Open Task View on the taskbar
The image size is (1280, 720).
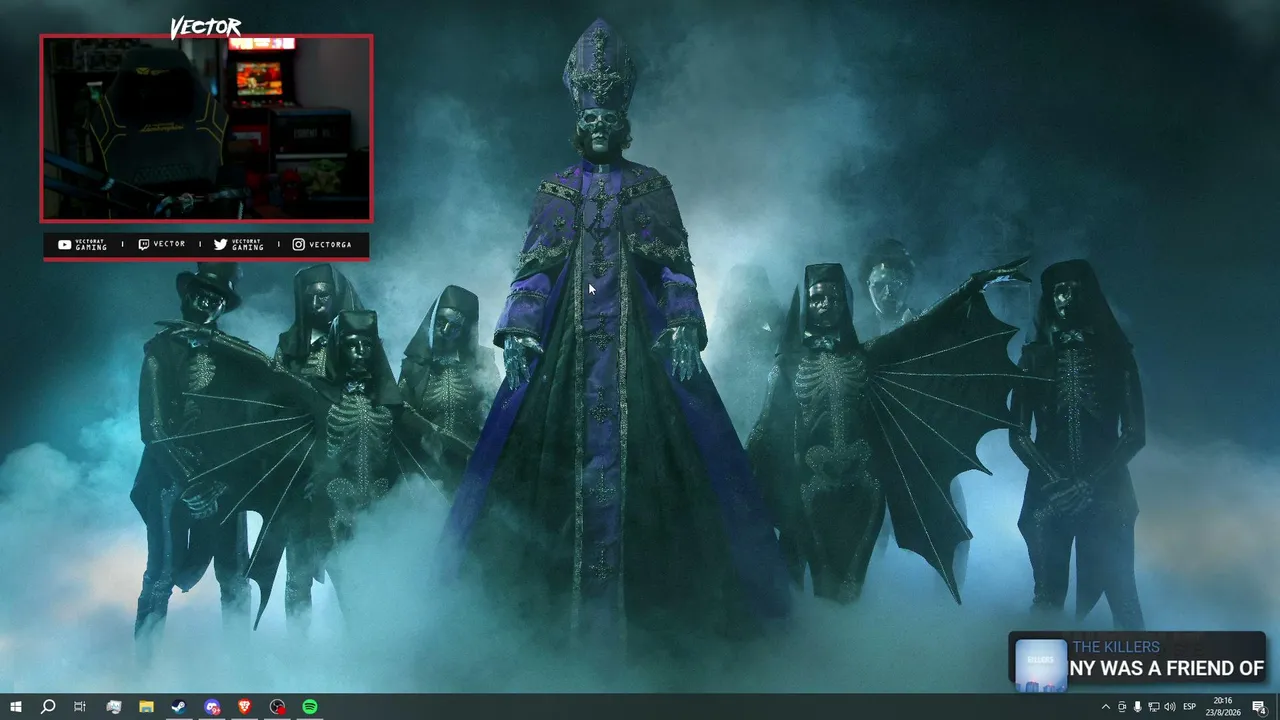pos(80,707)
